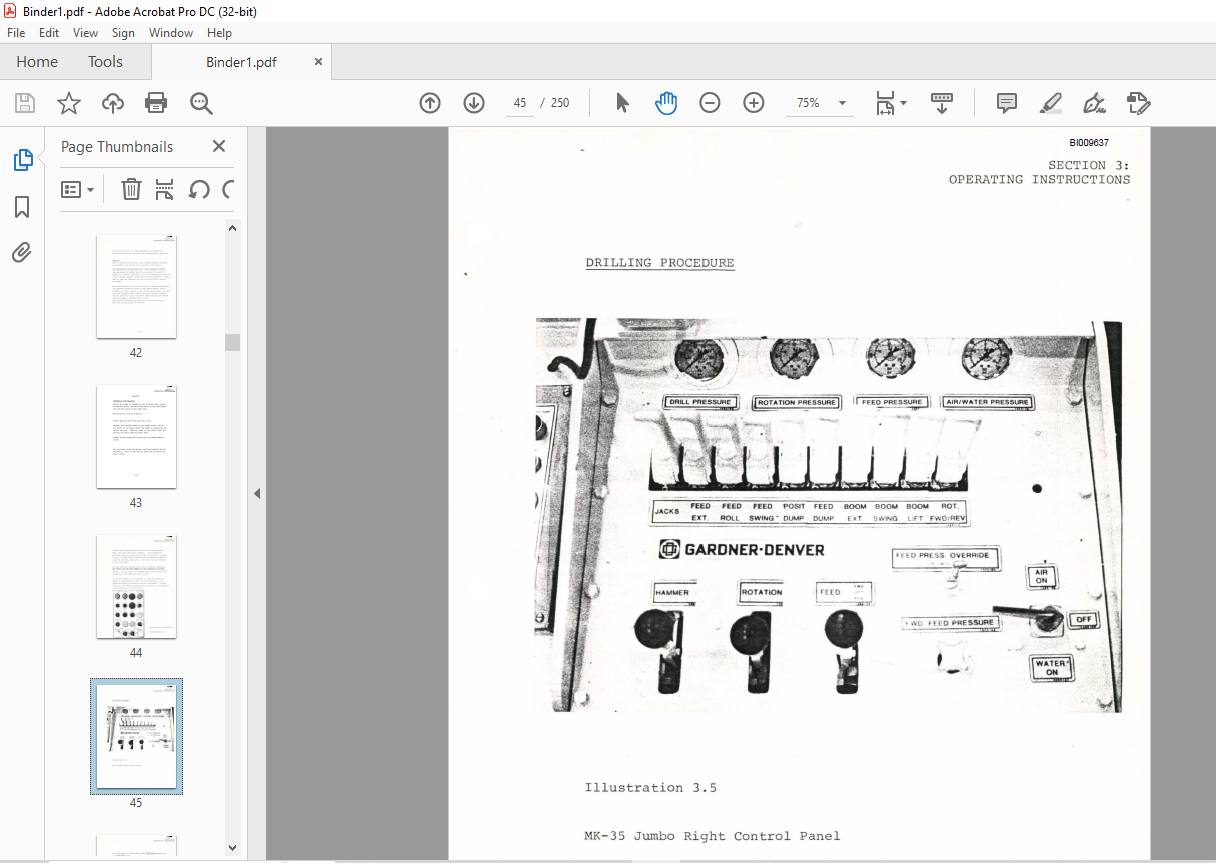The width and height of the screenshot is (1216, 863).
Task: Select the Binder1.pdf document tab
Action: [241, 62]
